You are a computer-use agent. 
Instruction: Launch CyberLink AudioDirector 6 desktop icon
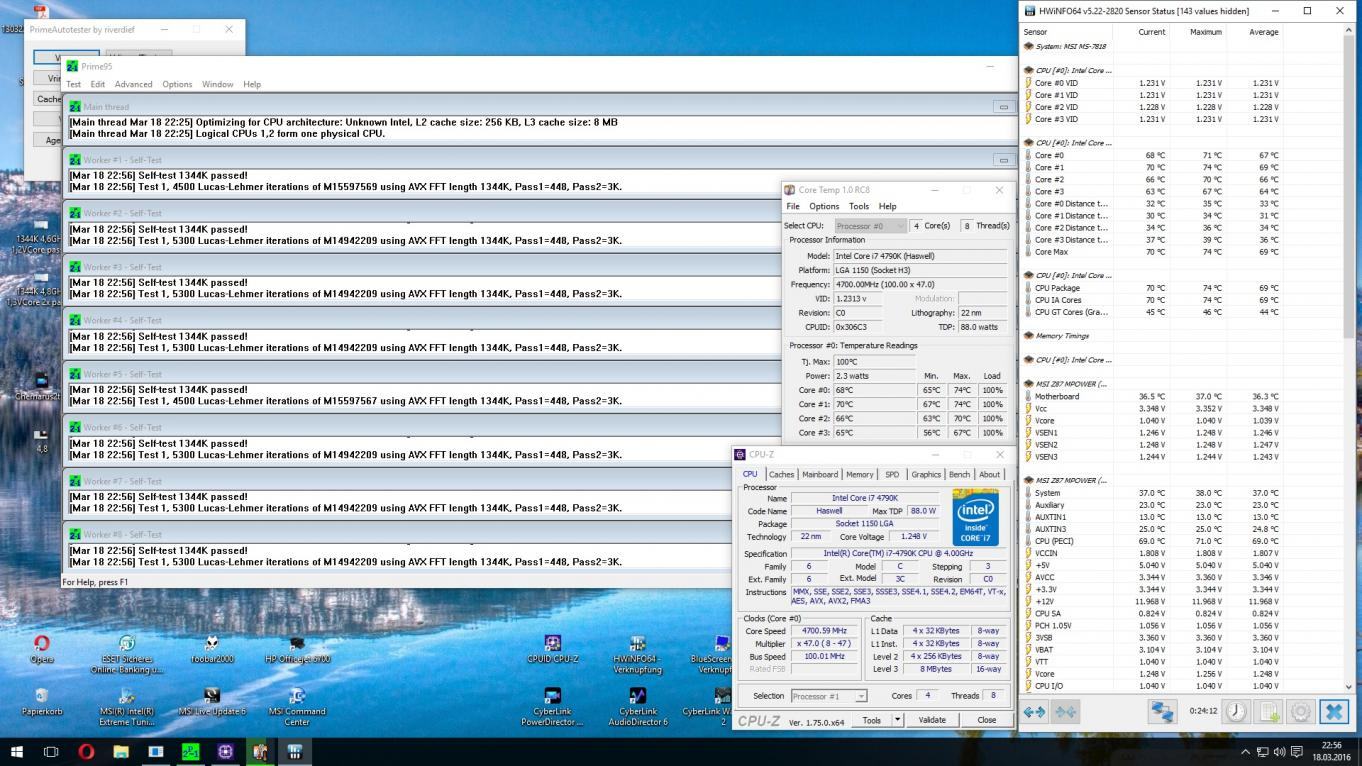pos(637,707)
